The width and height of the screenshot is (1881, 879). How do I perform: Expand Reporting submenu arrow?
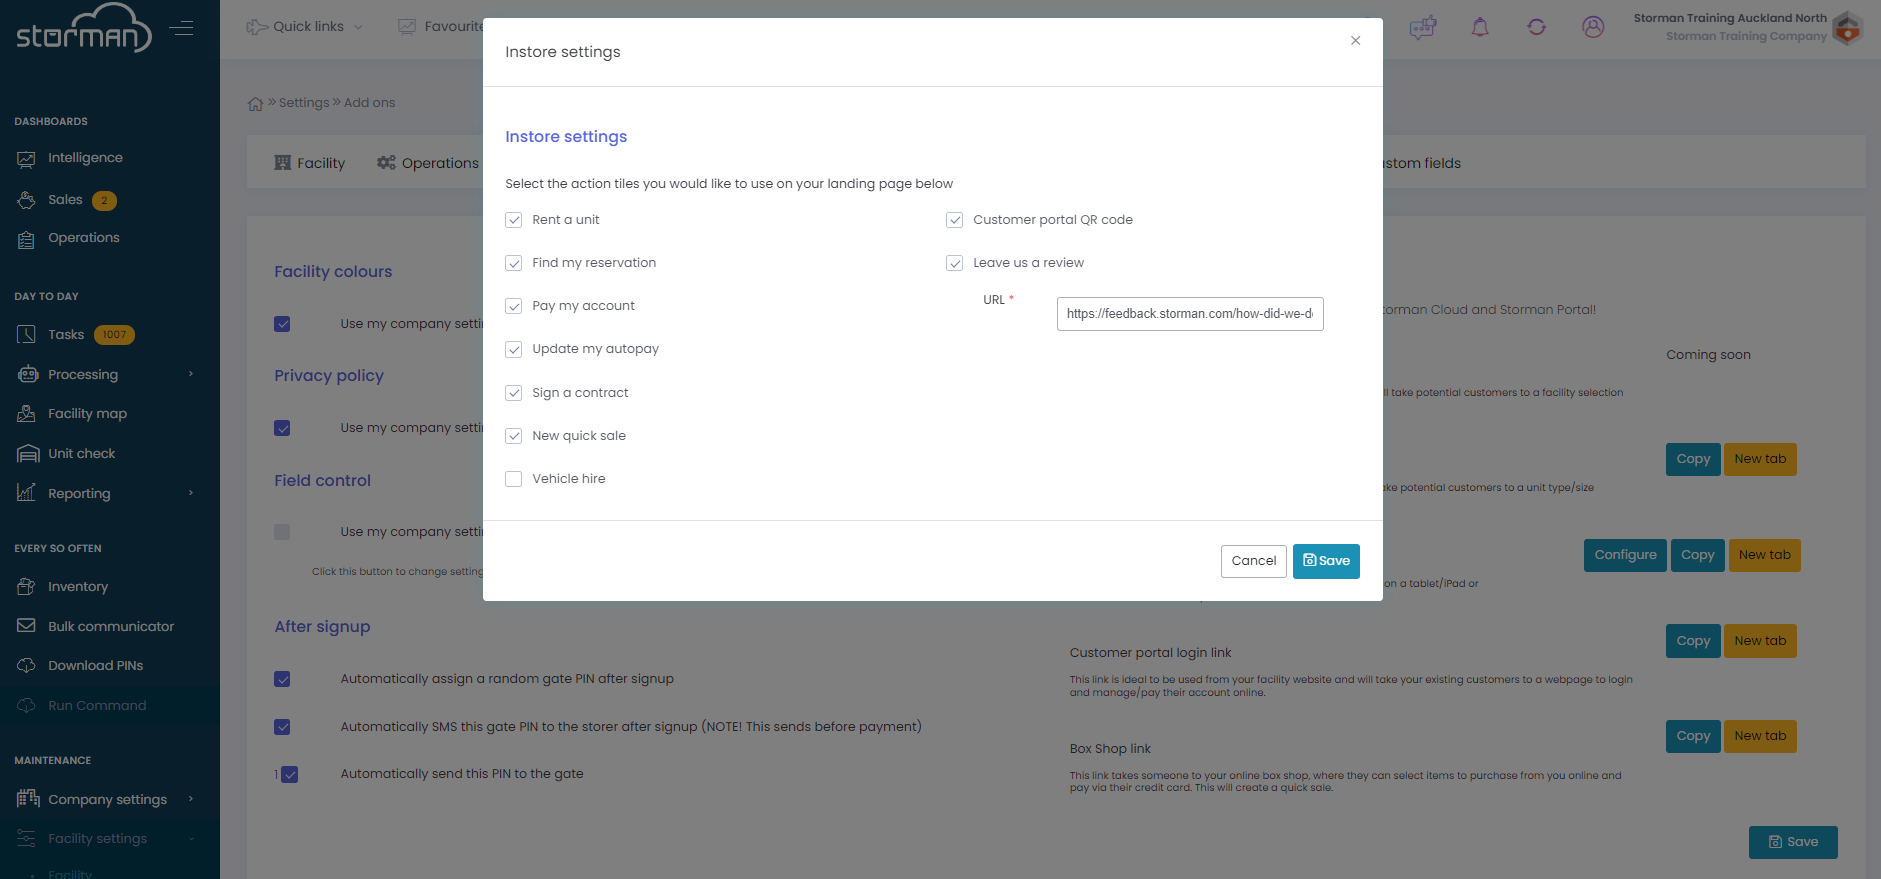click(x=191, y=493)
